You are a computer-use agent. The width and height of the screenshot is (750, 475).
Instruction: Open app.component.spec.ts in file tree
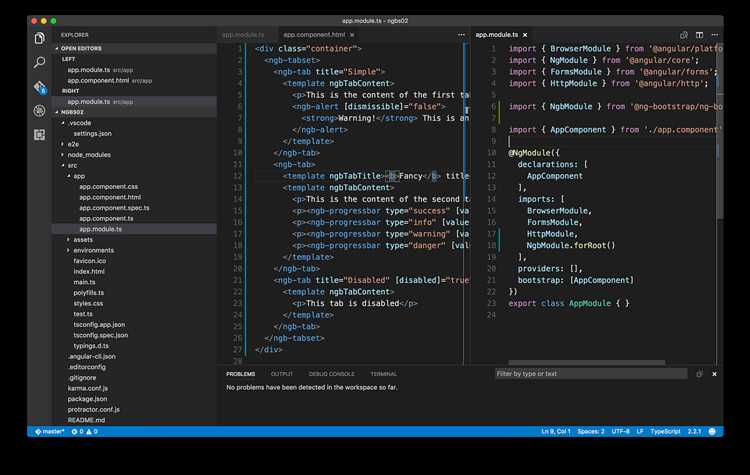point(114,208)
